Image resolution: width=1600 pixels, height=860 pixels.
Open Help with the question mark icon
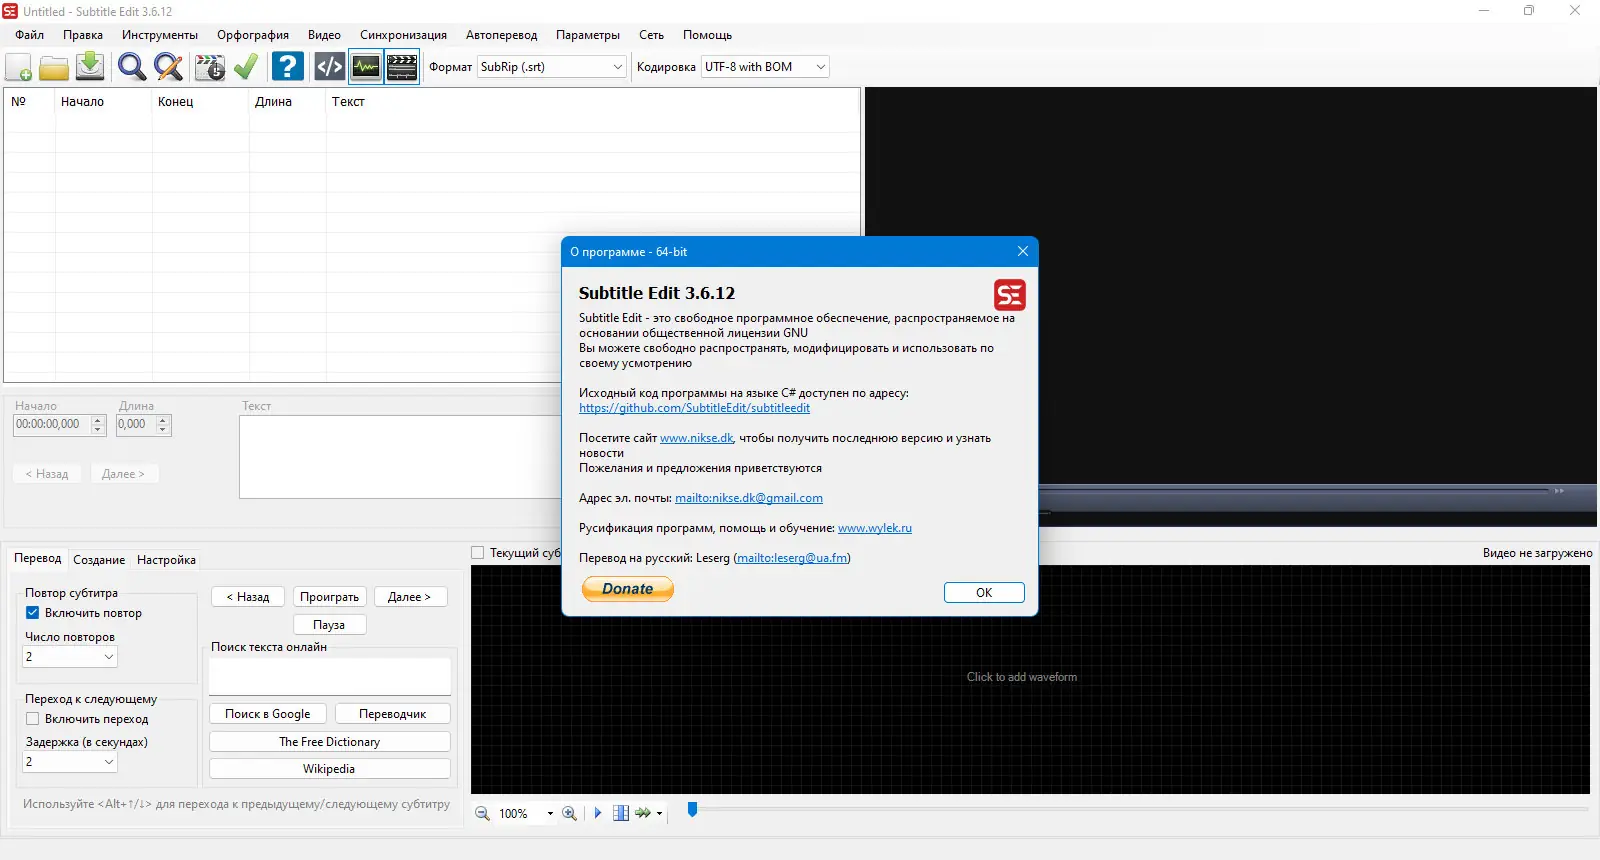tap(288, 67)
